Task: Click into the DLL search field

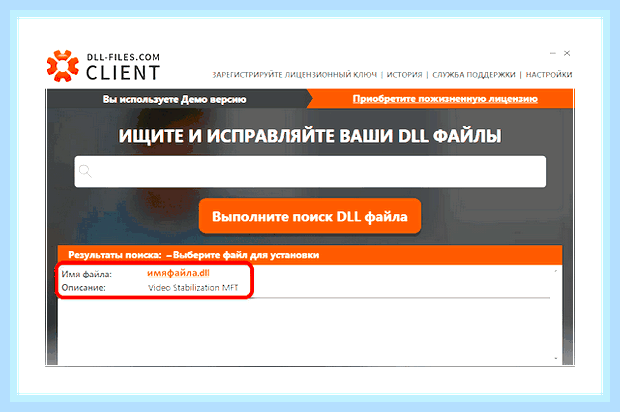Action: coord(310,172)
